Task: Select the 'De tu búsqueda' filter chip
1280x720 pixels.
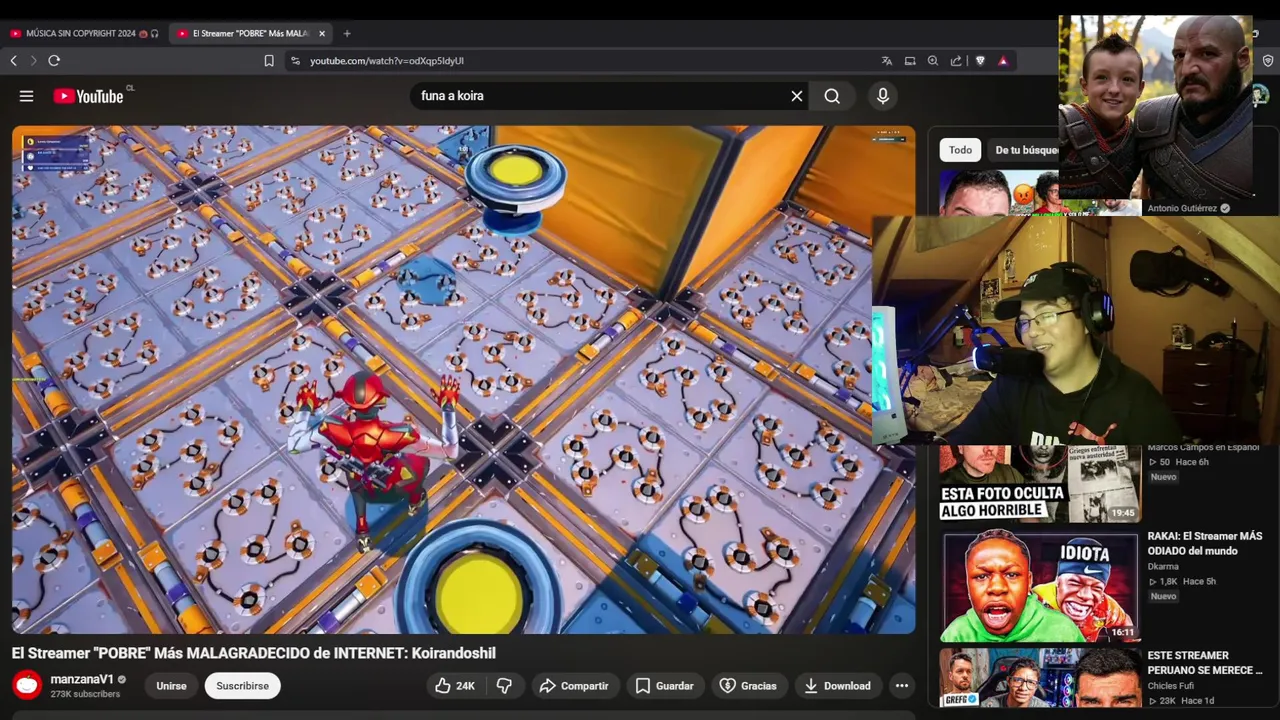Action: point(1026,150)
